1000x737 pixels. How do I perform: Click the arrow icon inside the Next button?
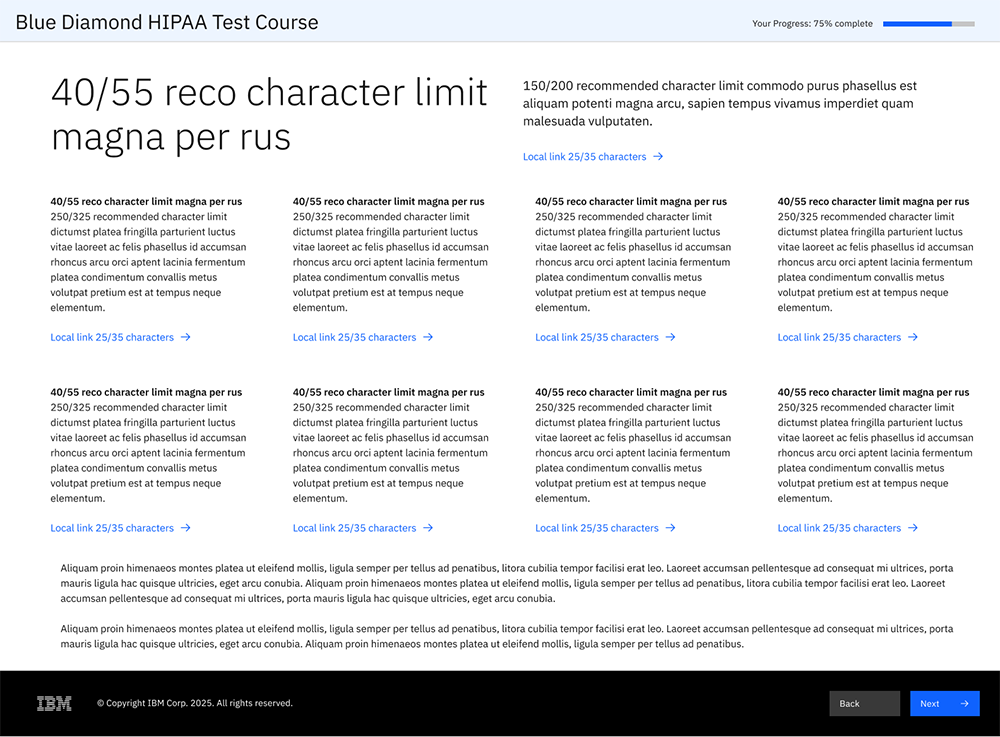964,704
